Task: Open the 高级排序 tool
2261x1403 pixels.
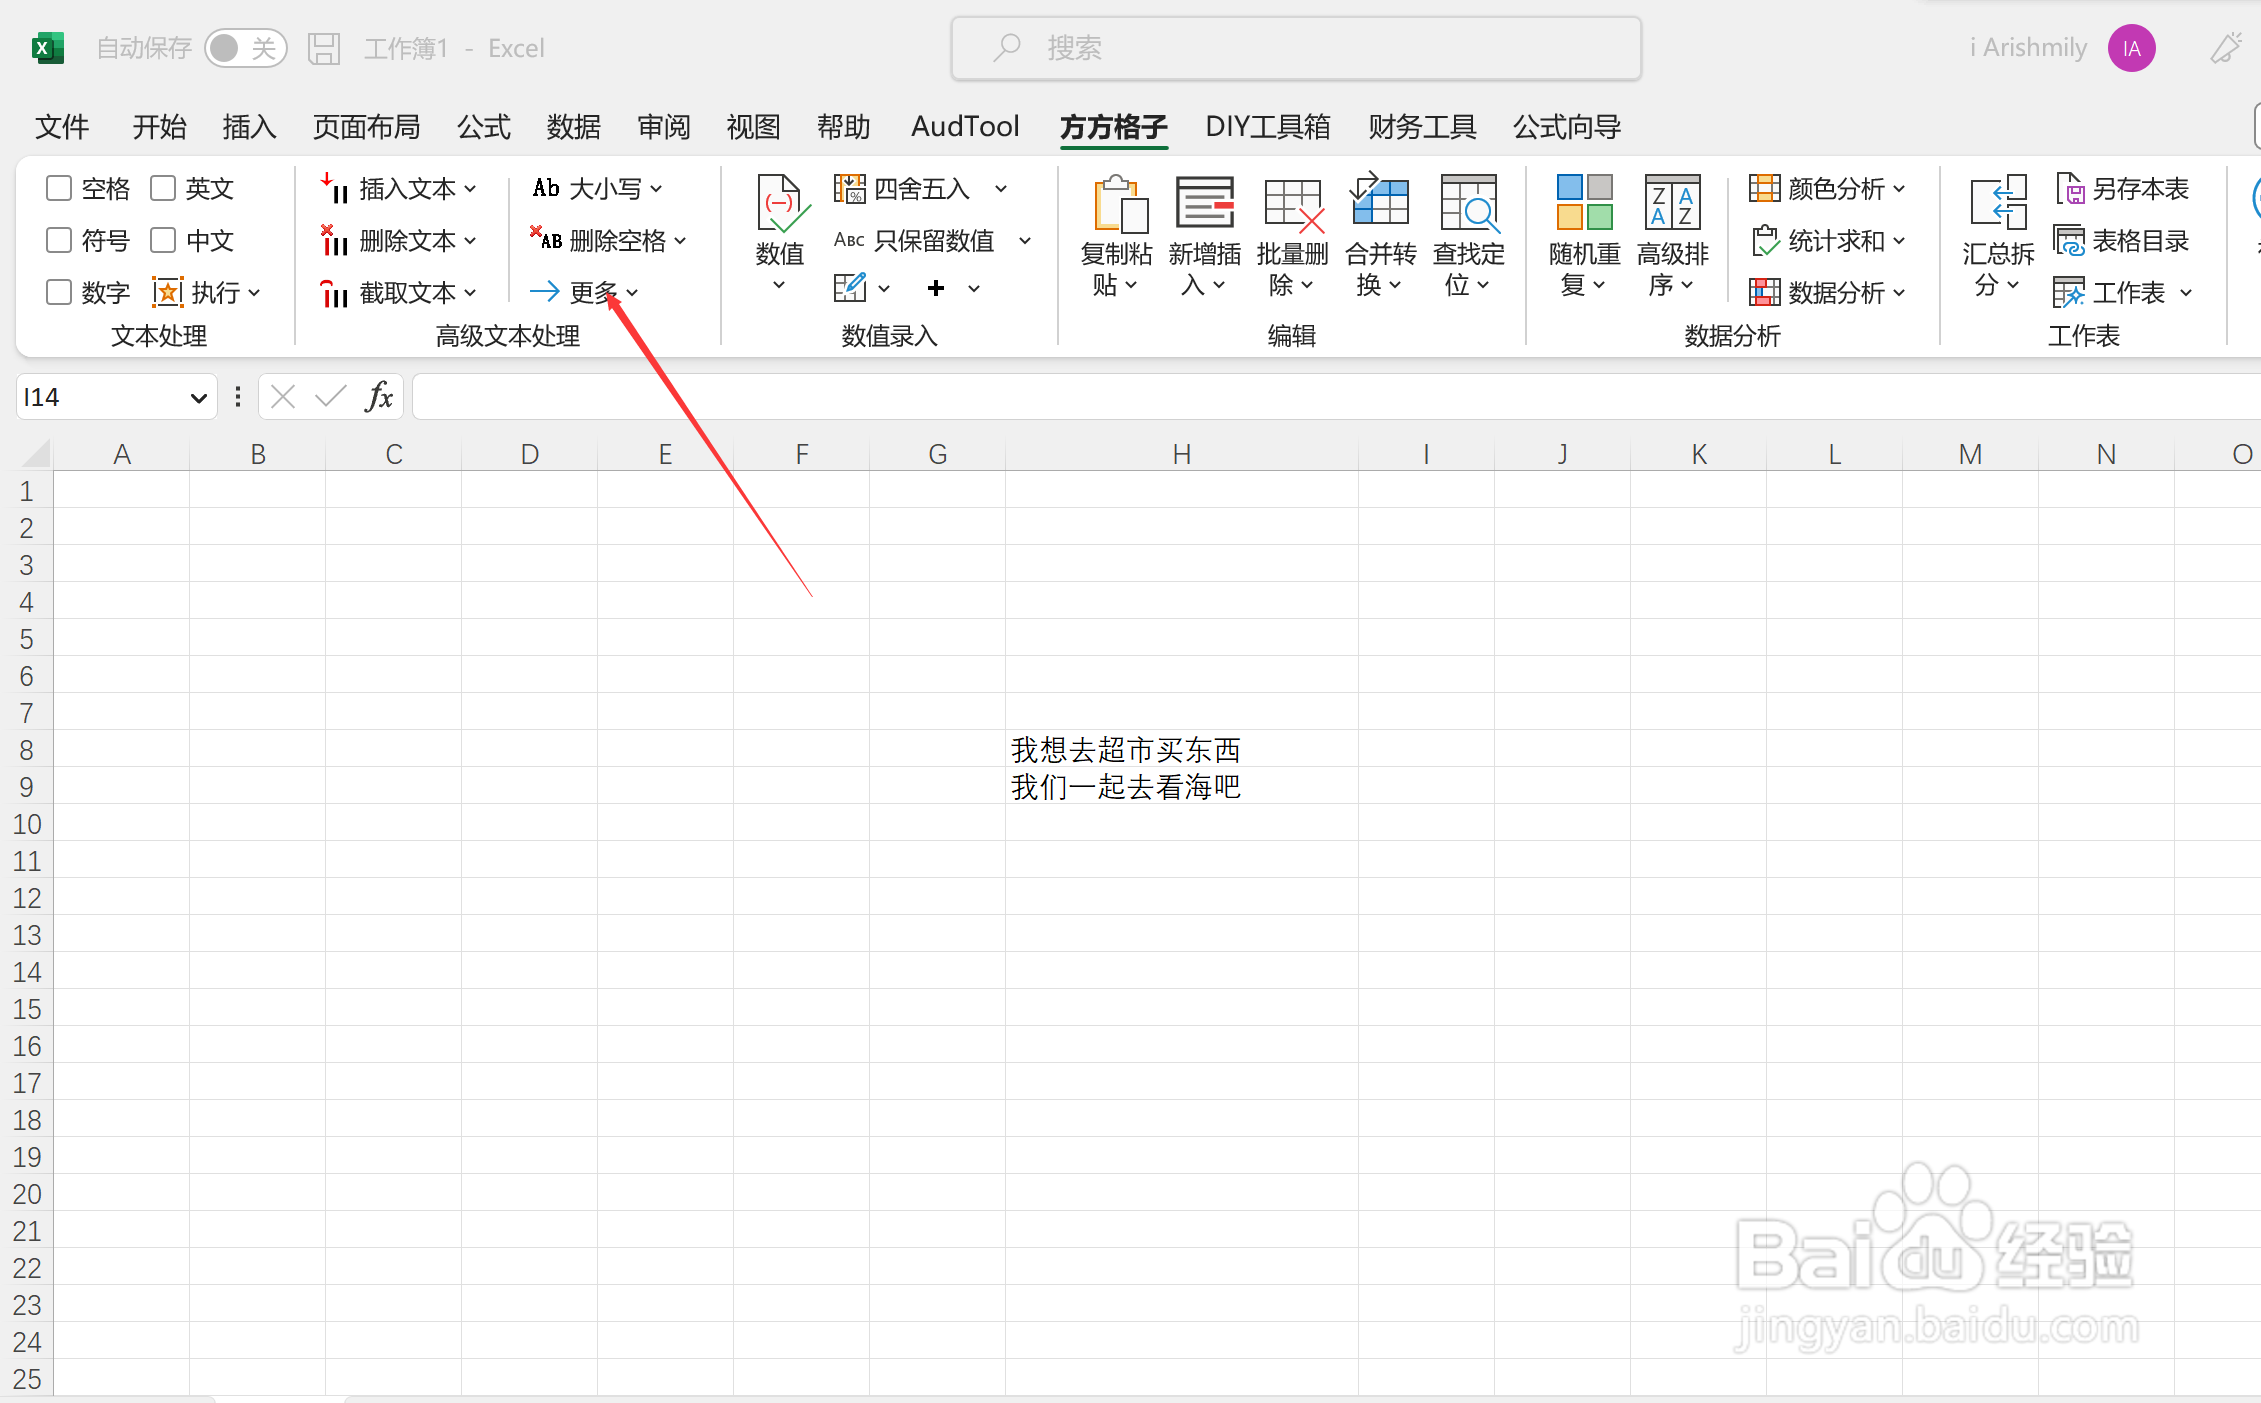Action: coord(1672,236)
